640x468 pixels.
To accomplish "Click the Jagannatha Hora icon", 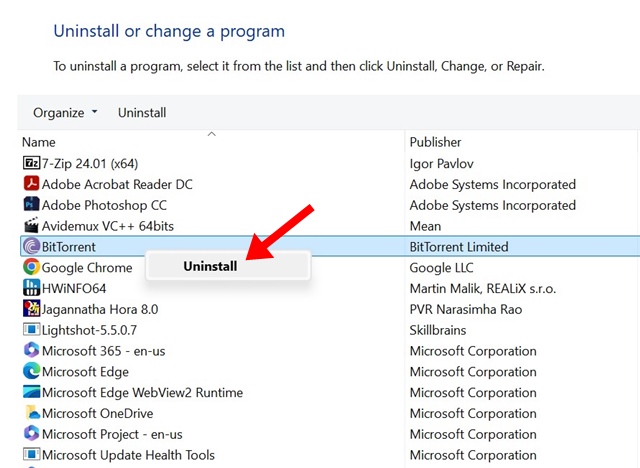I will pos(31,309).
